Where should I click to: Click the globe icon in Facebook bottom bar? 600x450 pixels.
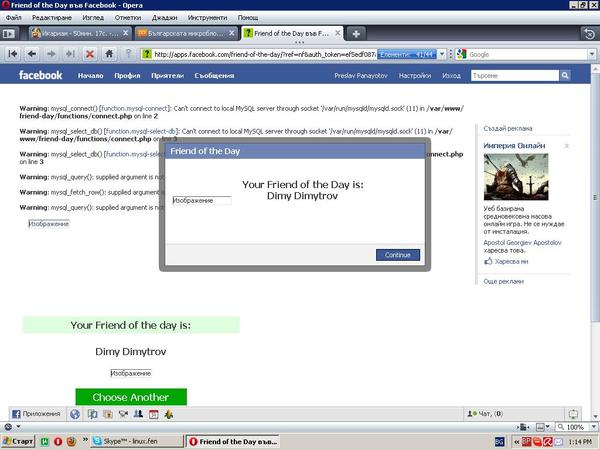[75, 414]
